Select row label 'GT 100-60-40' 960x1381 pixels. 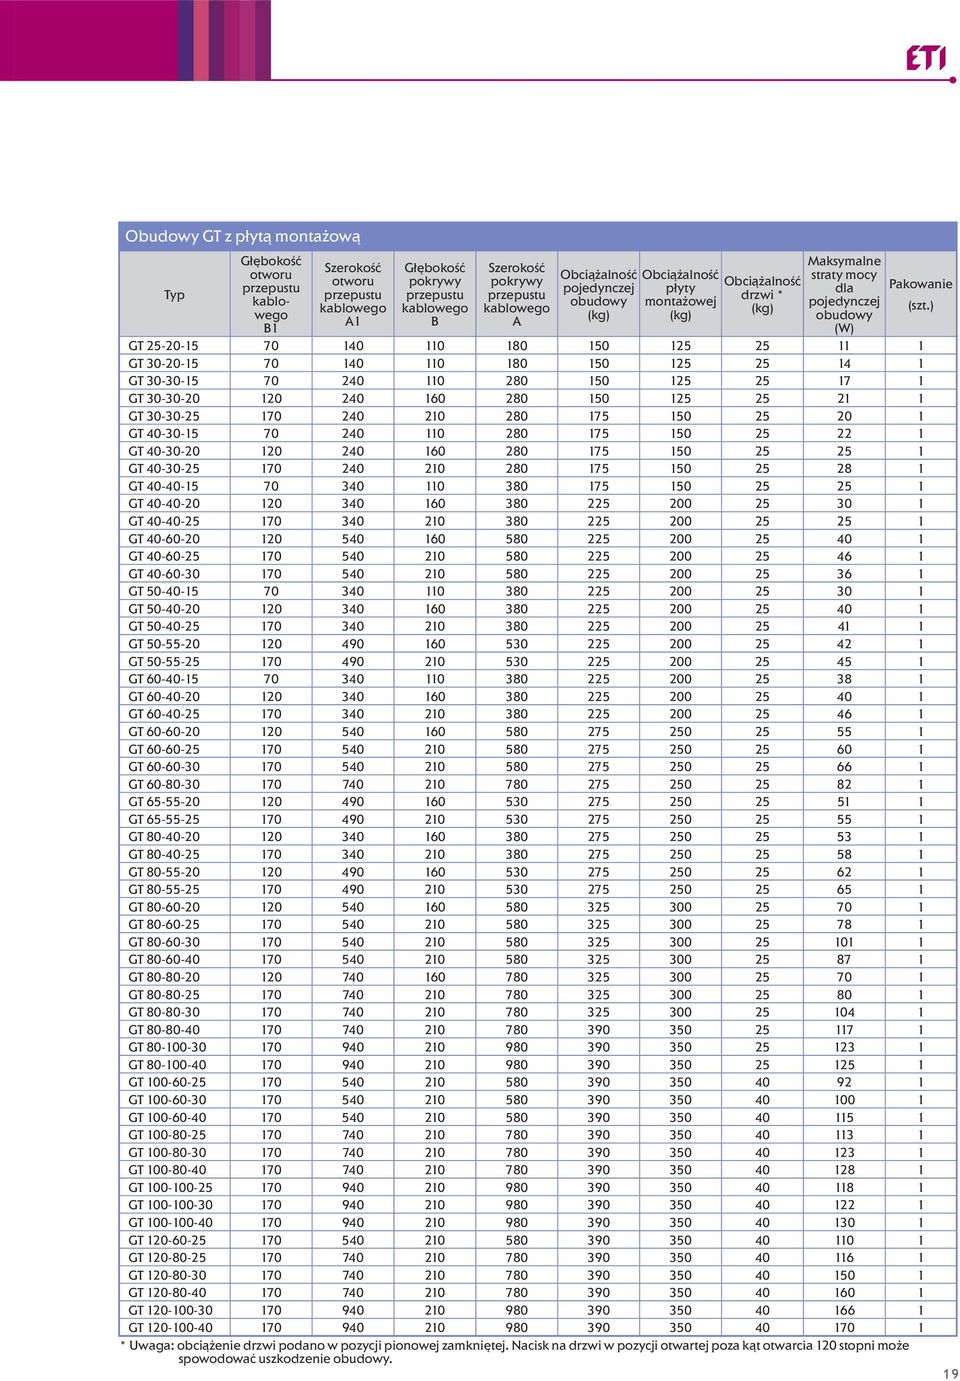click(x=167, y=1117)
